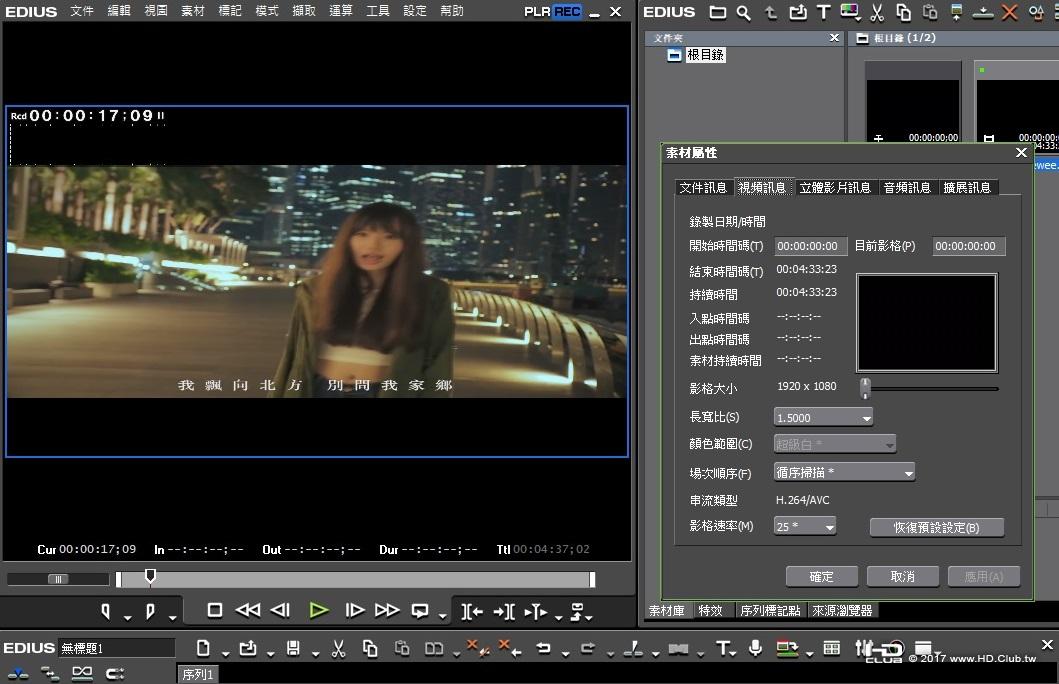Image resolution: width=1059 pixels, height=684 pixels.
Task: Toggle the REC mode indicator
Action: click(x=567, y=11)
